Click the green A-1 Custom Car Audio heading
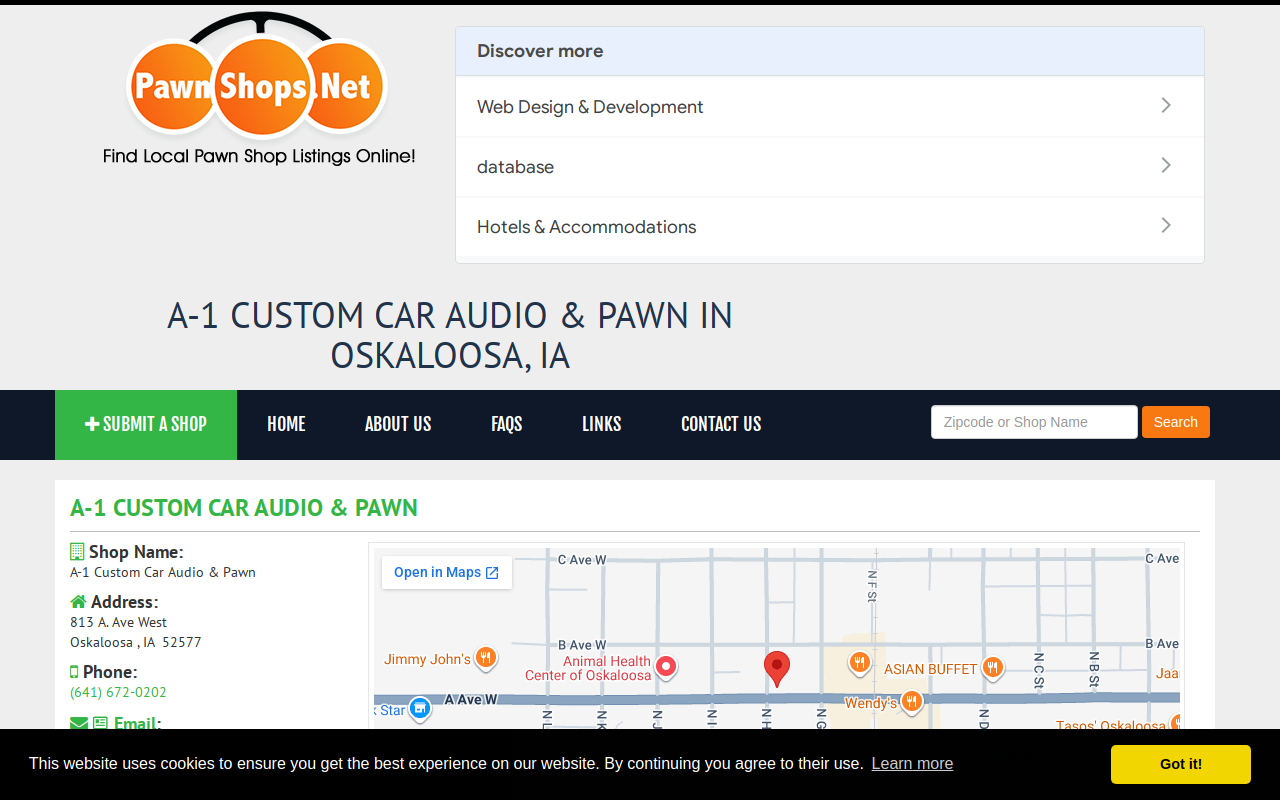 point(244,508)
